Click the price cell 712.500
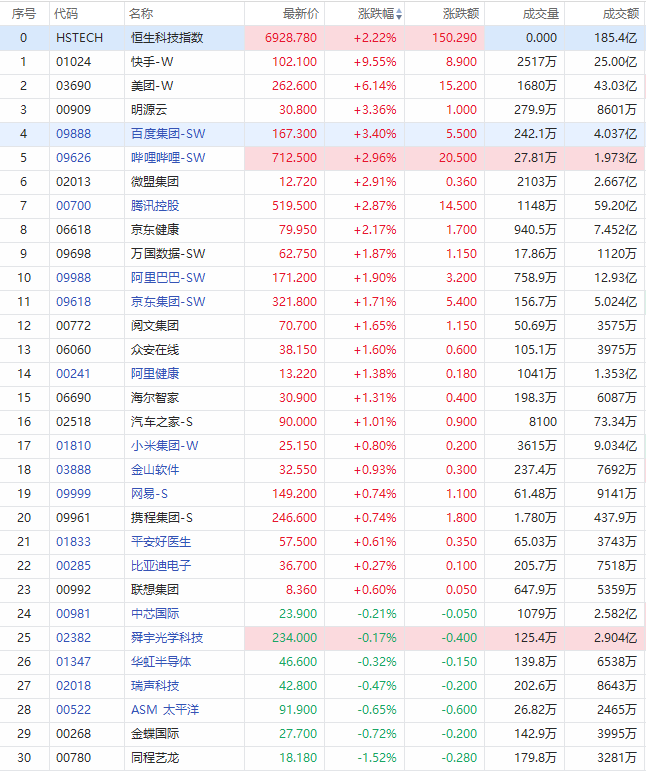The height and width of the screenshot is (771, 646). pos(294,158)
